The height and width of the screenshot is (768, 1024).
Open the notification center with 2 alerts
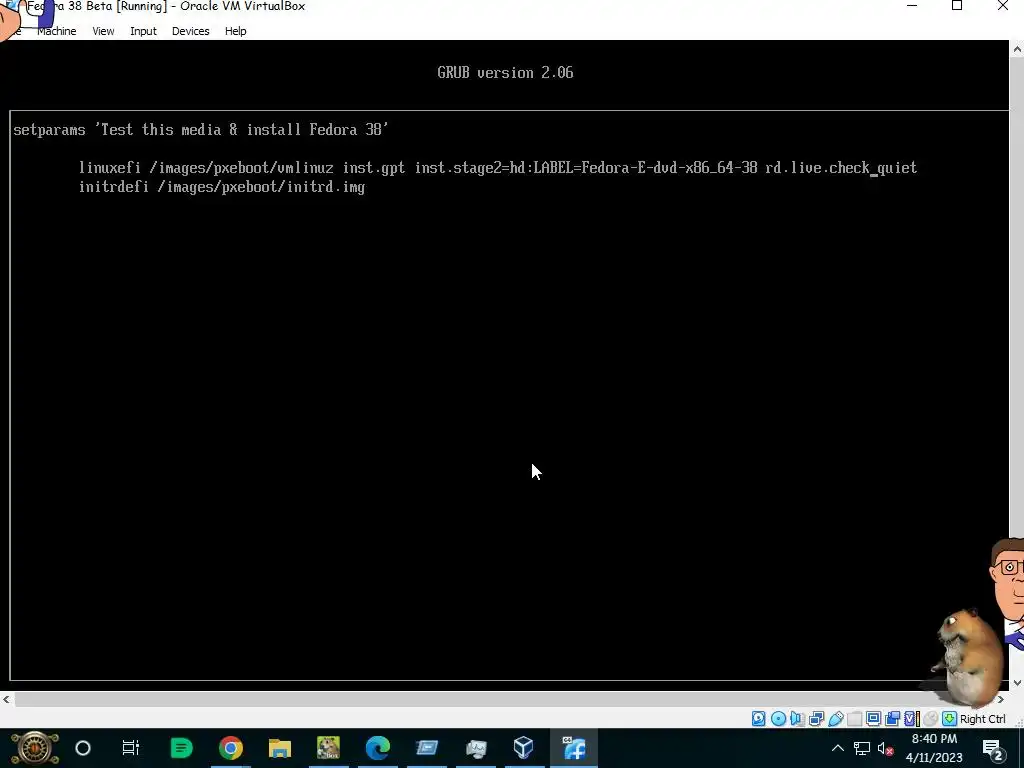992,748
